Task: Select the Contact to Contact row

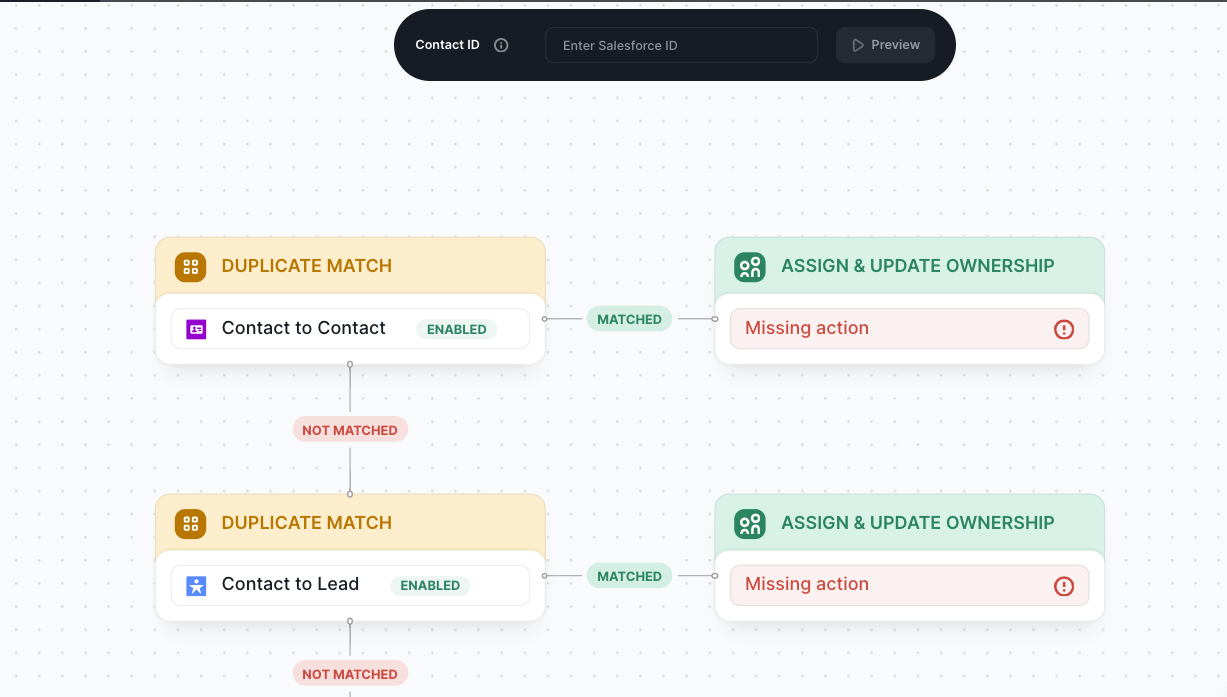Action: [350, 329]
